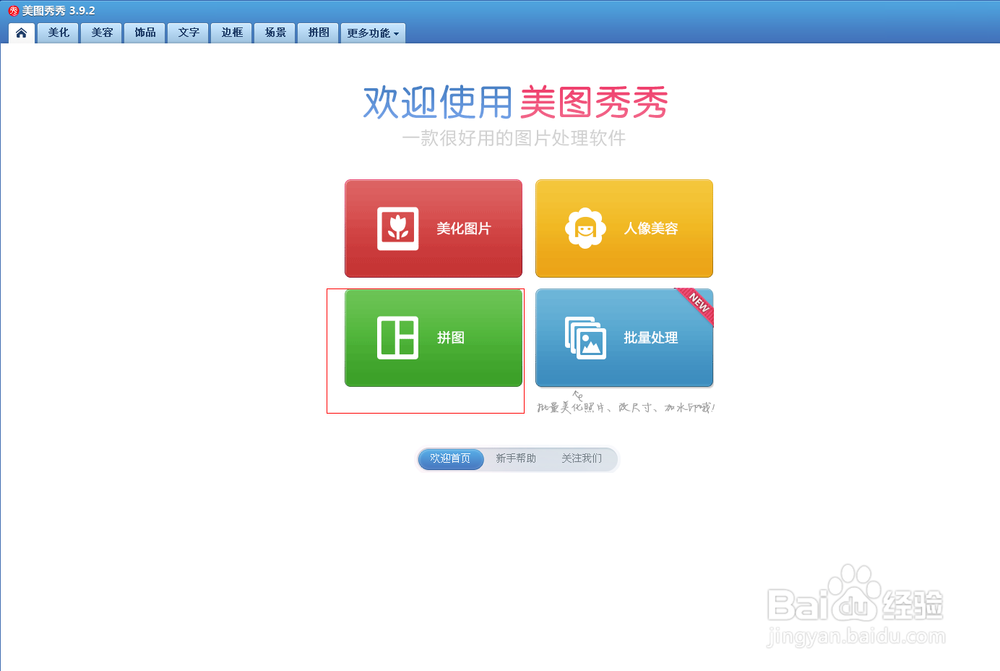Click the blue 批量处理 tile
This screenshot has width=1000, height=671.
(624, 337)
